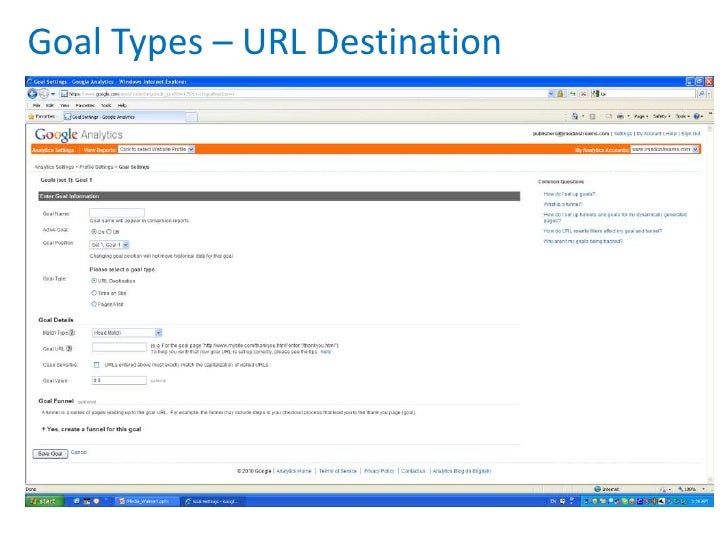728x546 pixels.
Task: Open the Tools dropdown in command bar
Action: pos(682,116)
